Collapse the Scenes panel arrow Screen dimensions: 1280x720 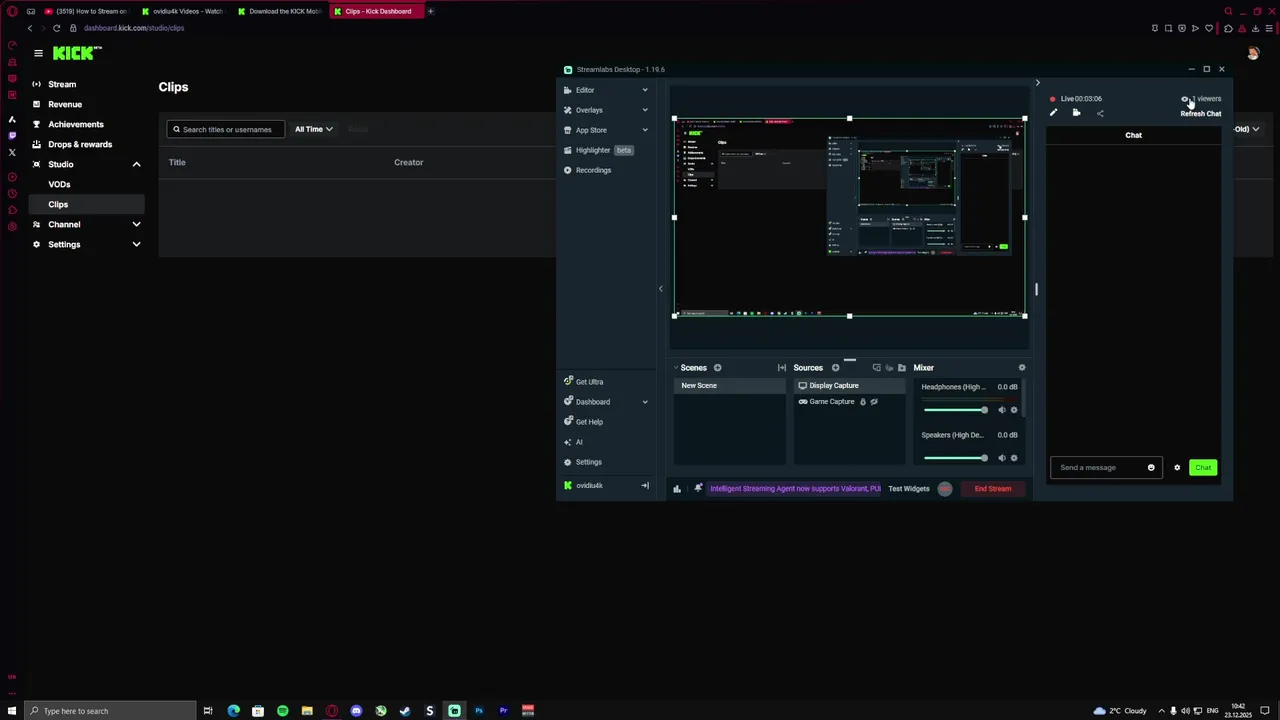click(x=676, y=368)
